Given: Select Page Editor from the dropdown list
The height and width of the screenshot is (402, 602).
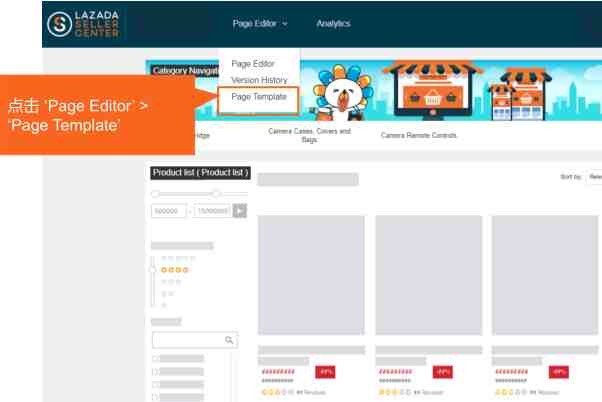Looking at the screenshot, I should tap(253, 64).
